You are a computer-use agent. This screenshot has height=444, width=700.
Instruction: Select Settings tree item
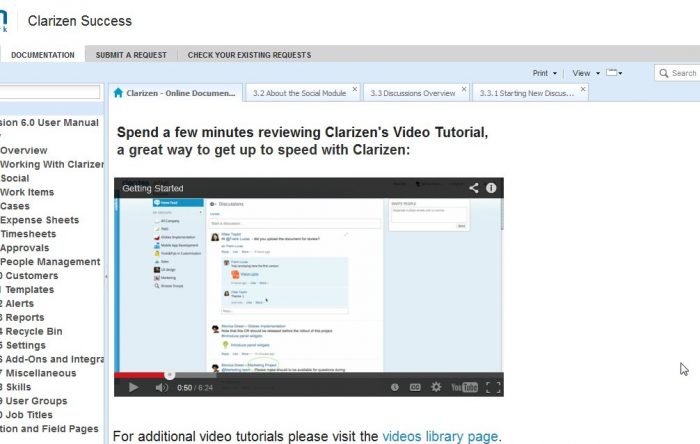point(25,345)
